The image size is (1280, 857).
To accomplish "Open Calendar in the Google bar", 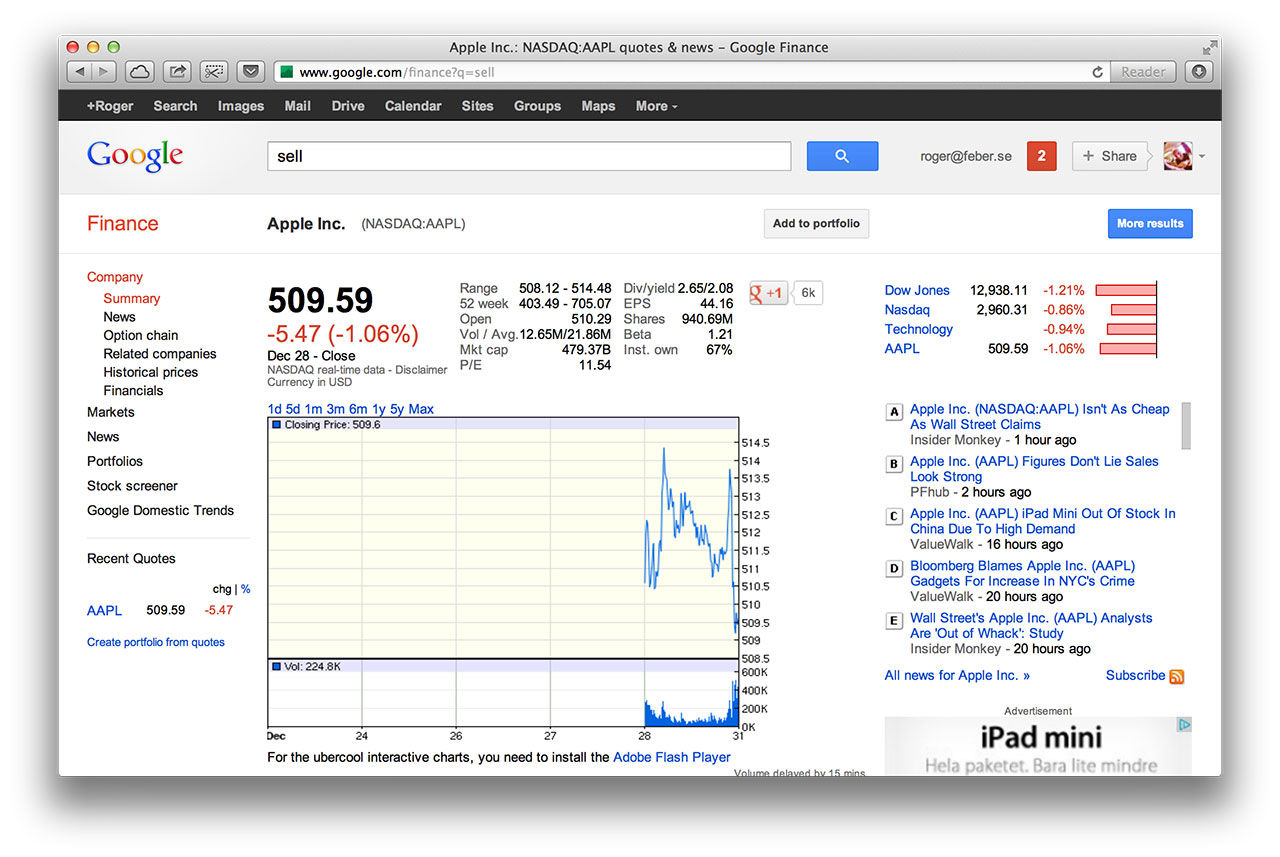I will pyautogui.click(x=413, y=106).
